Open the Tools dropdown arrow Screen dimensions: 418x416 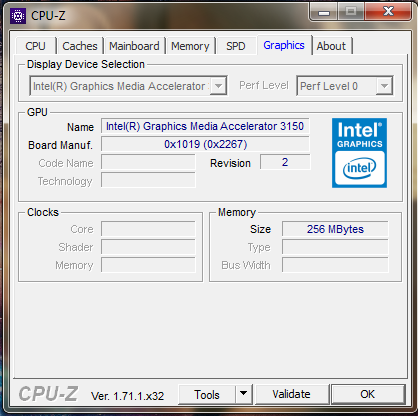[244, 395]
